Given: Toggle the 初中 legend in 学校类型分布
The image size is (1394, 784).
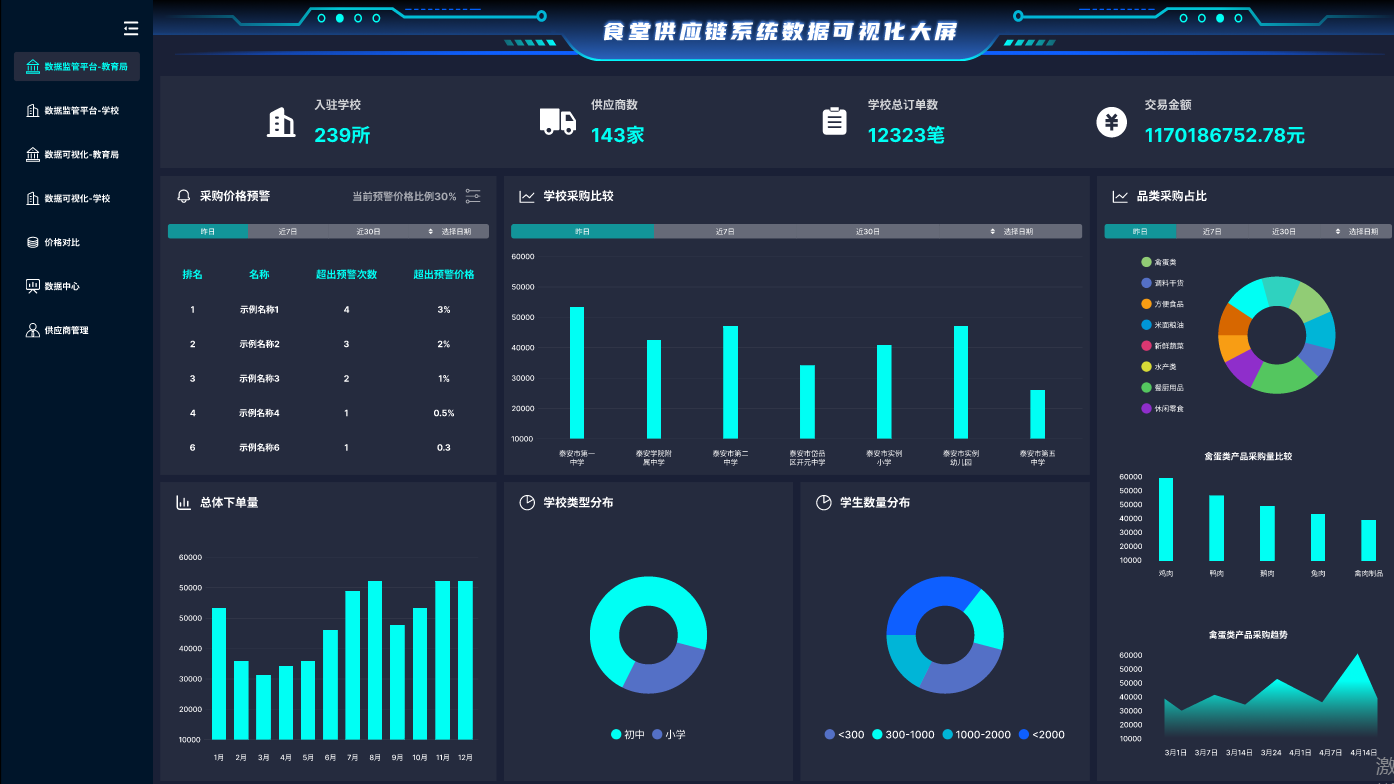Looking at the screenshot, I should point(627,735).
